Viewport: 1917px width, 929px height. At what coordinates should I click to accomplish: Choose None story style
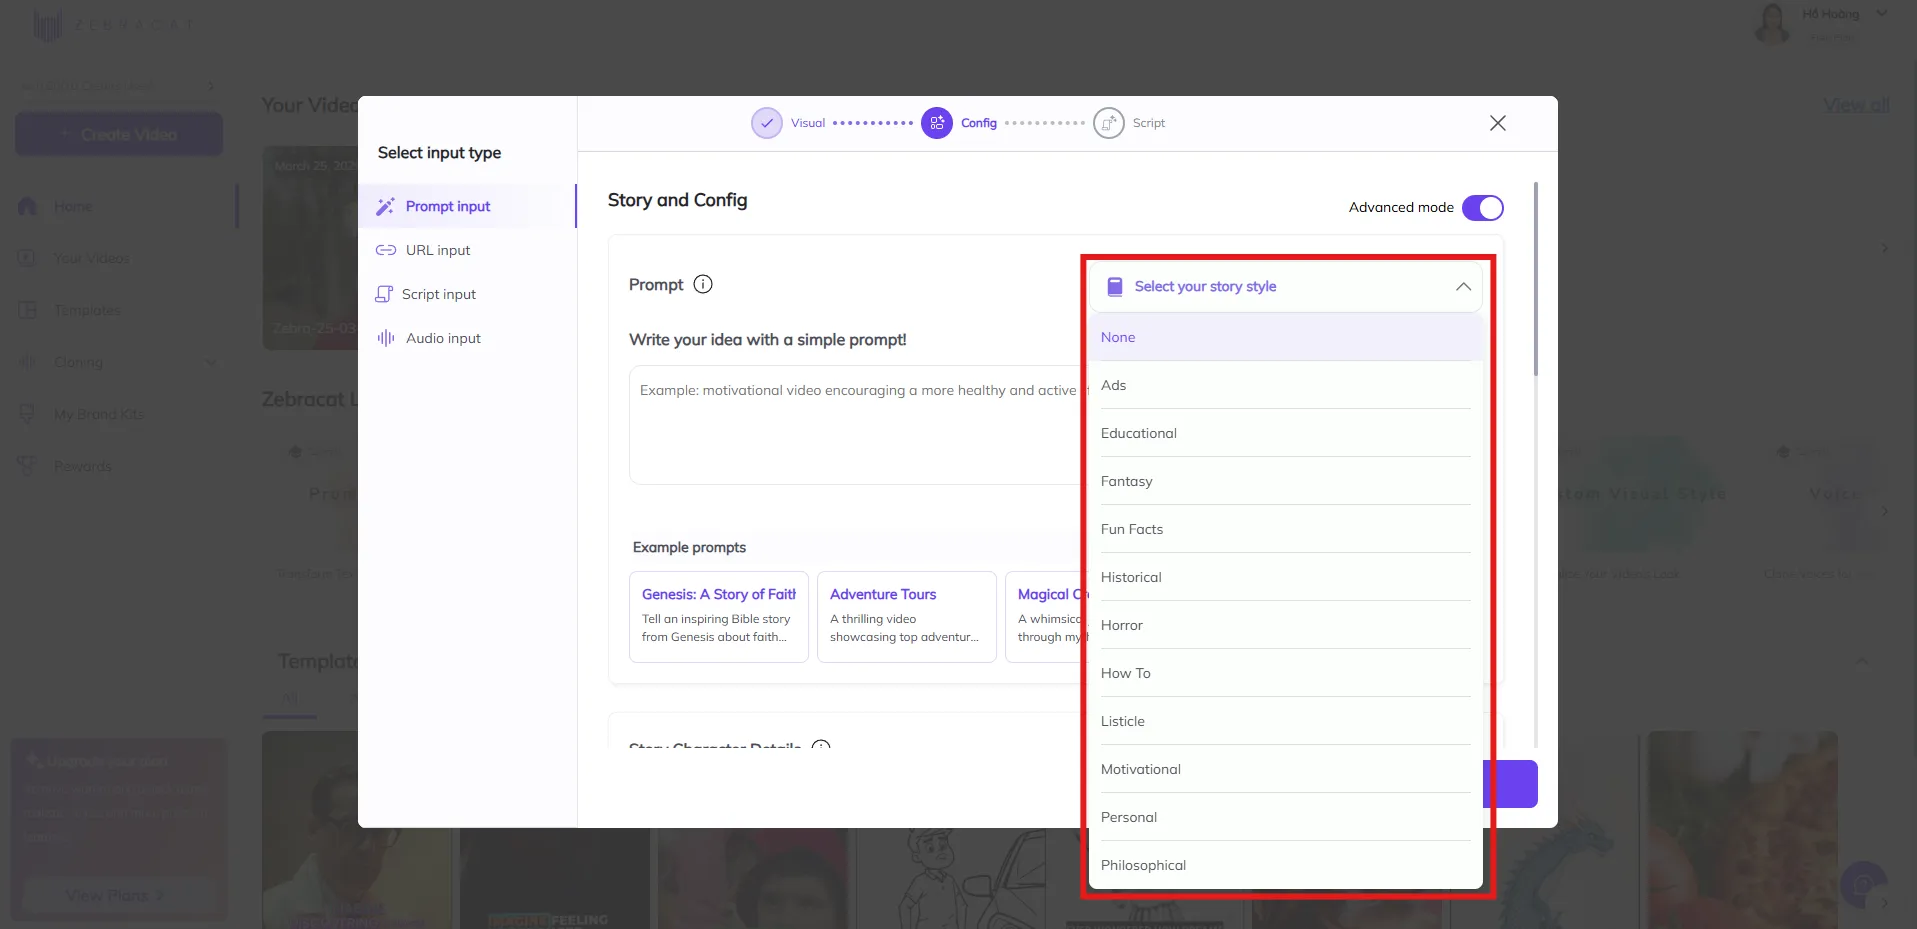coord(1286,337)
